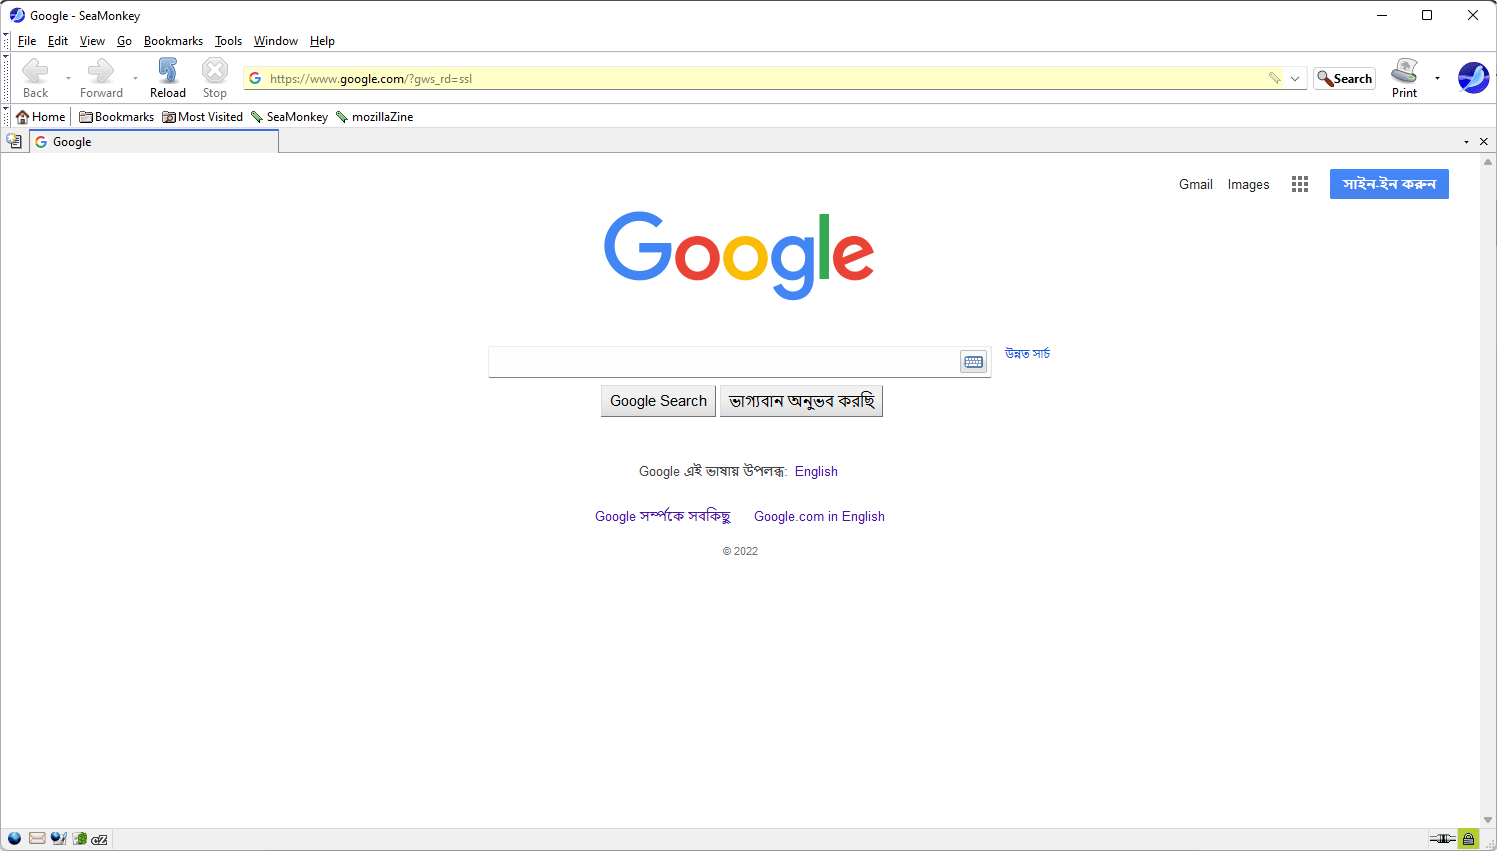Viewport: 1497px width, 851px height.
Task: Open the Most Visited folder
Action: pyautogui.click(x=203, y=117)
